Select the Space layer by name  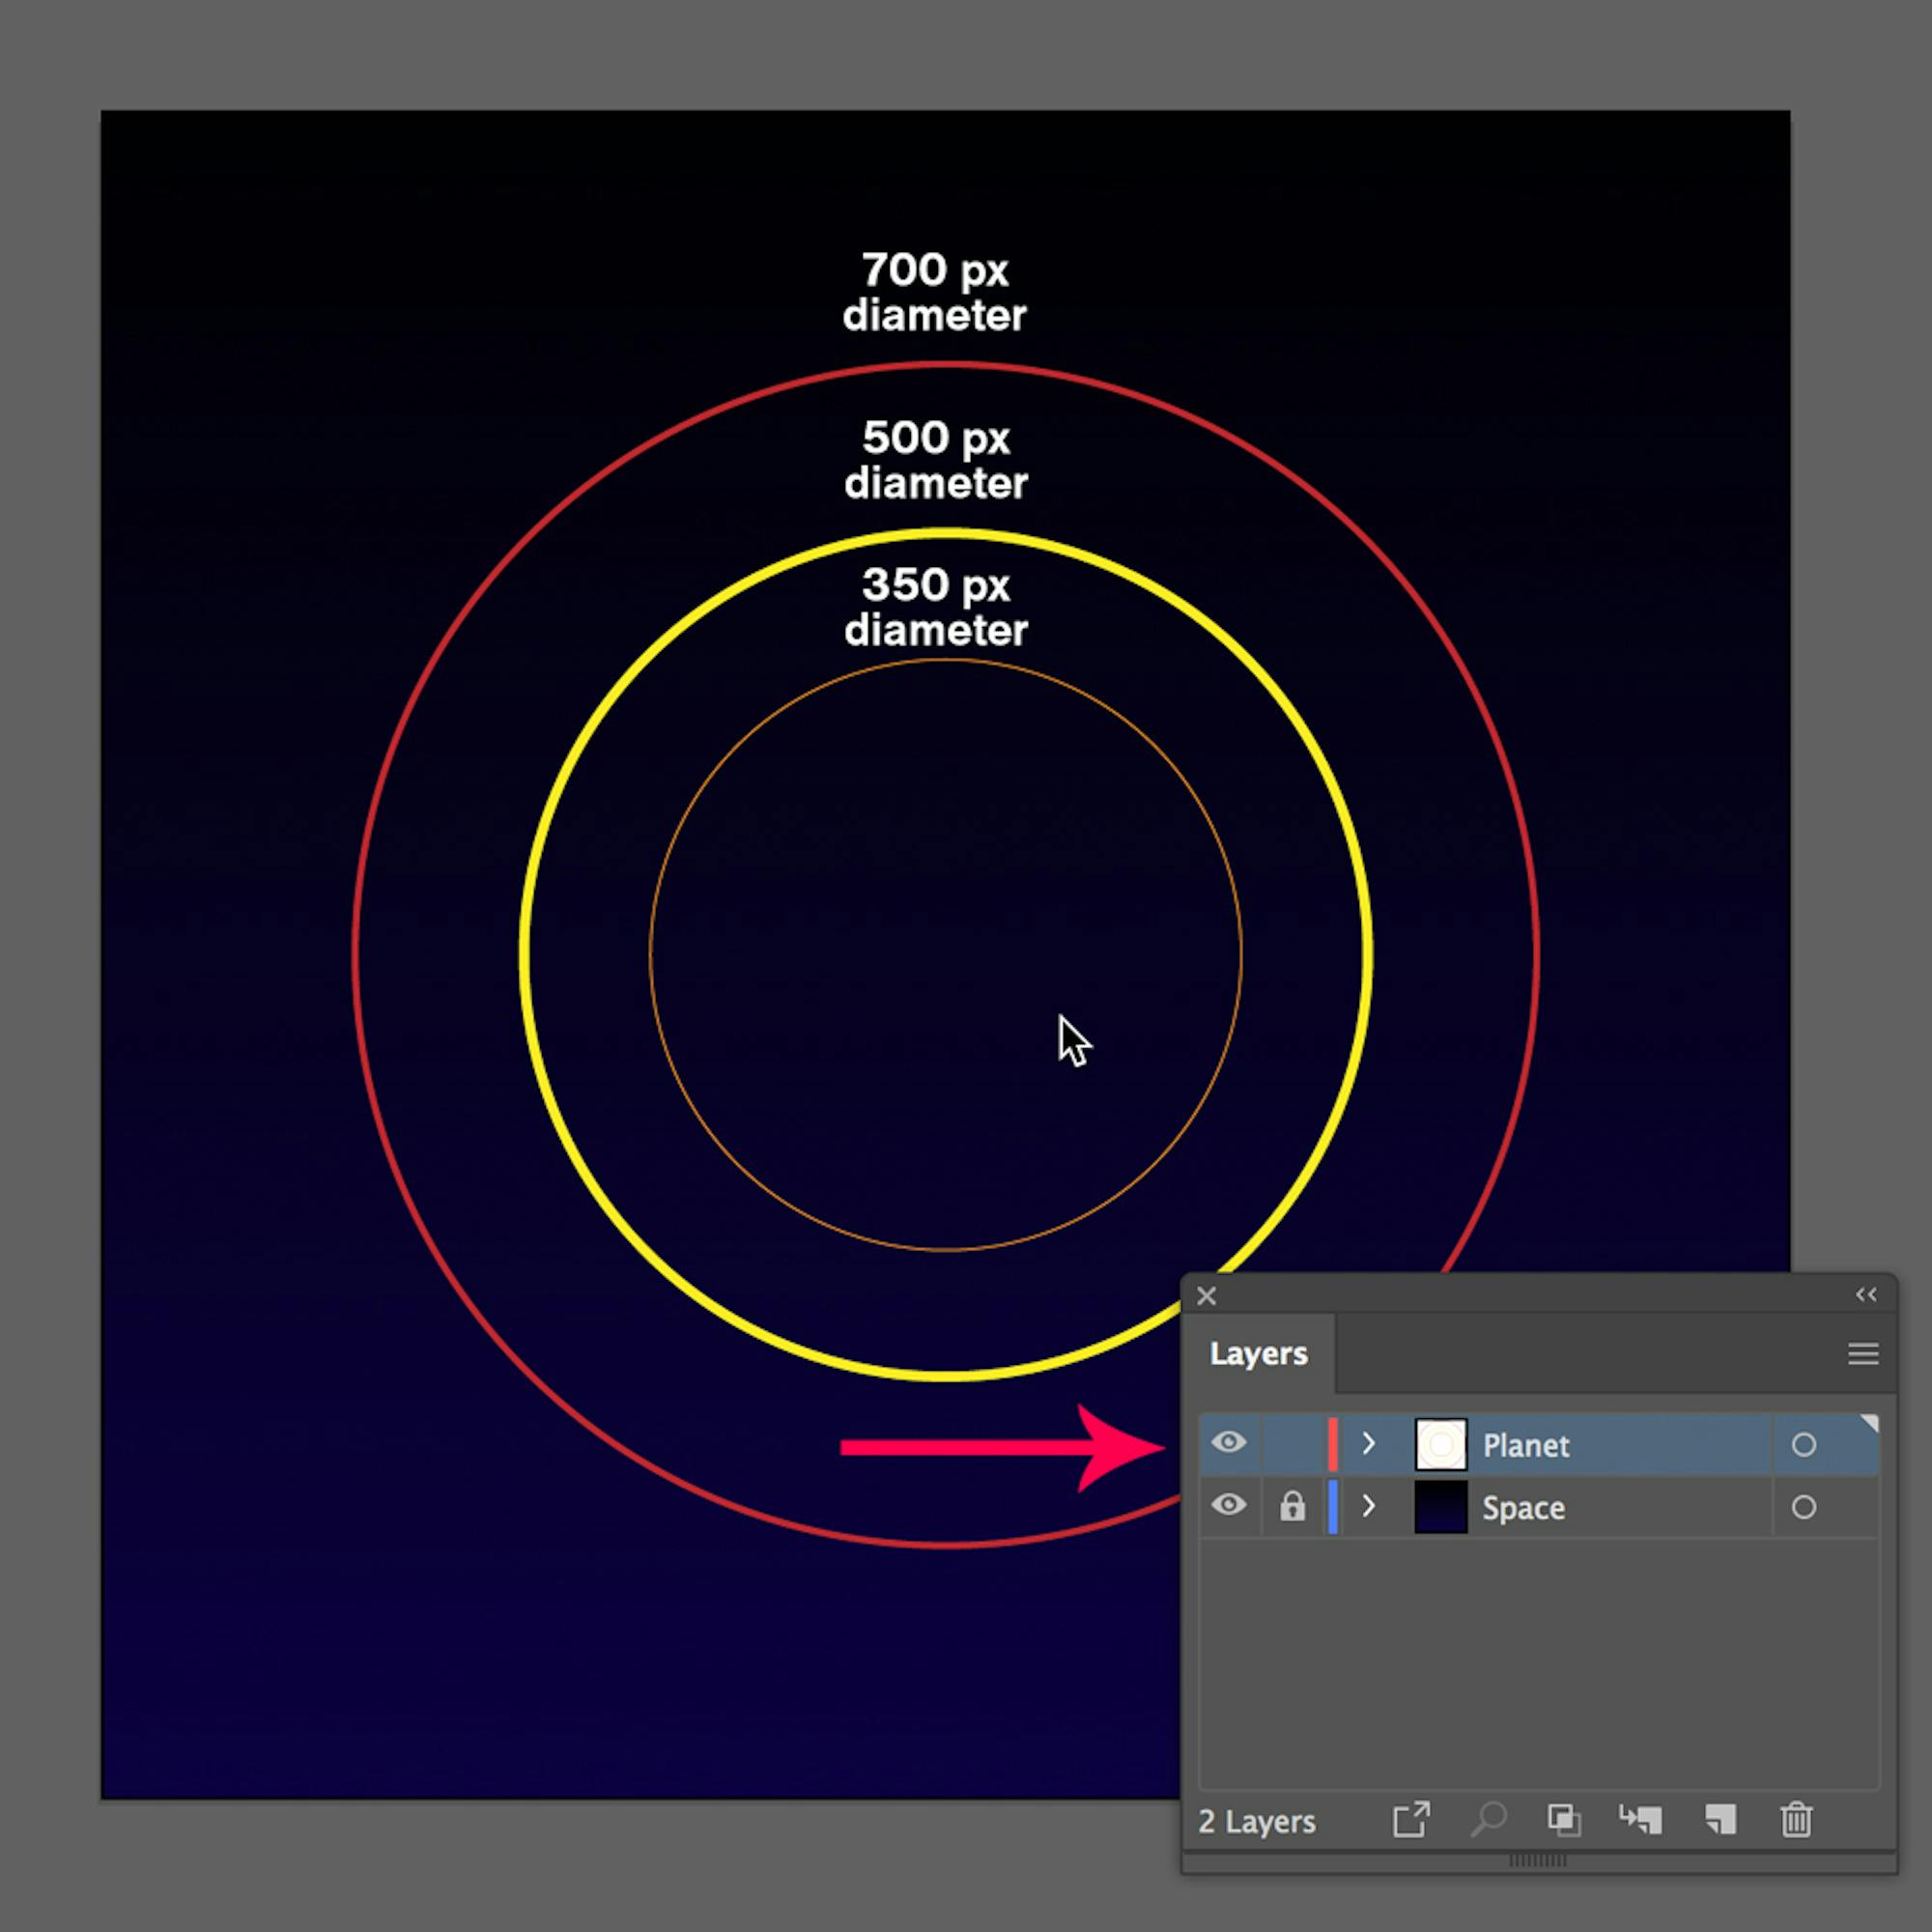[1523, 1507]
